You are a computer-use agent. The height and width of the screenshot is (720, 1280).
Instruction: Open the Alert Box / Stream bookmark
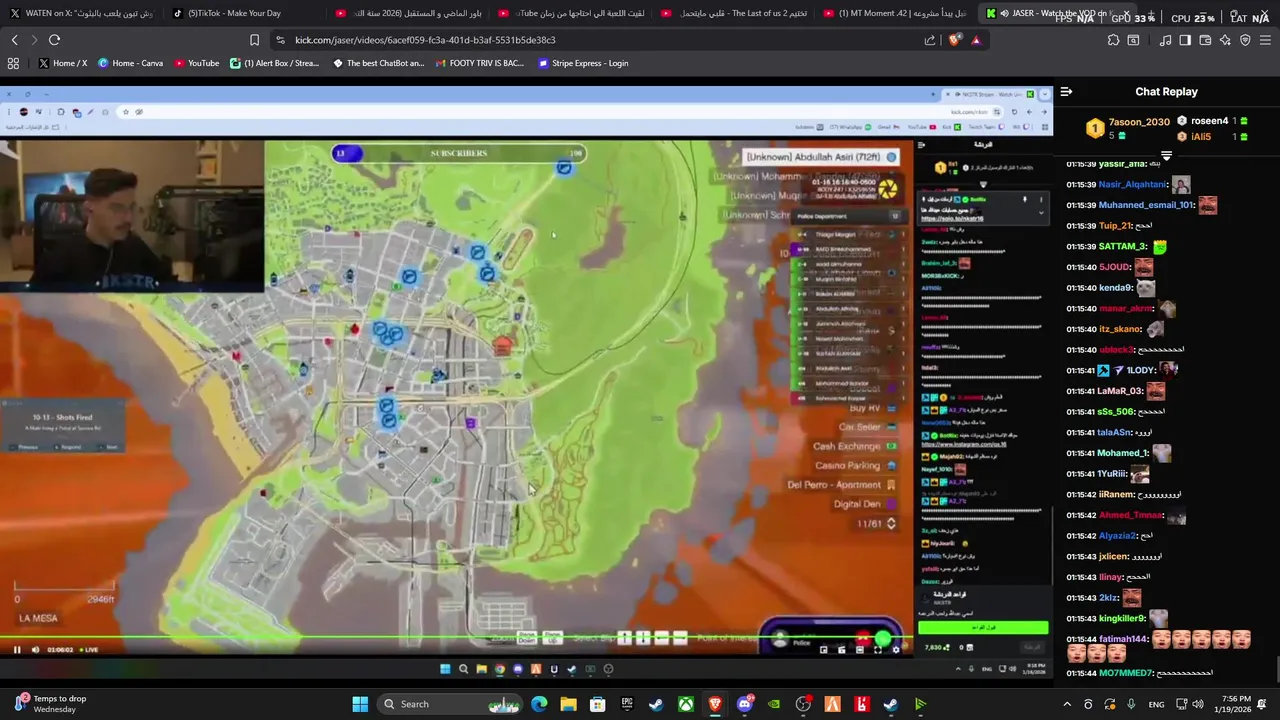pos(275,63)
